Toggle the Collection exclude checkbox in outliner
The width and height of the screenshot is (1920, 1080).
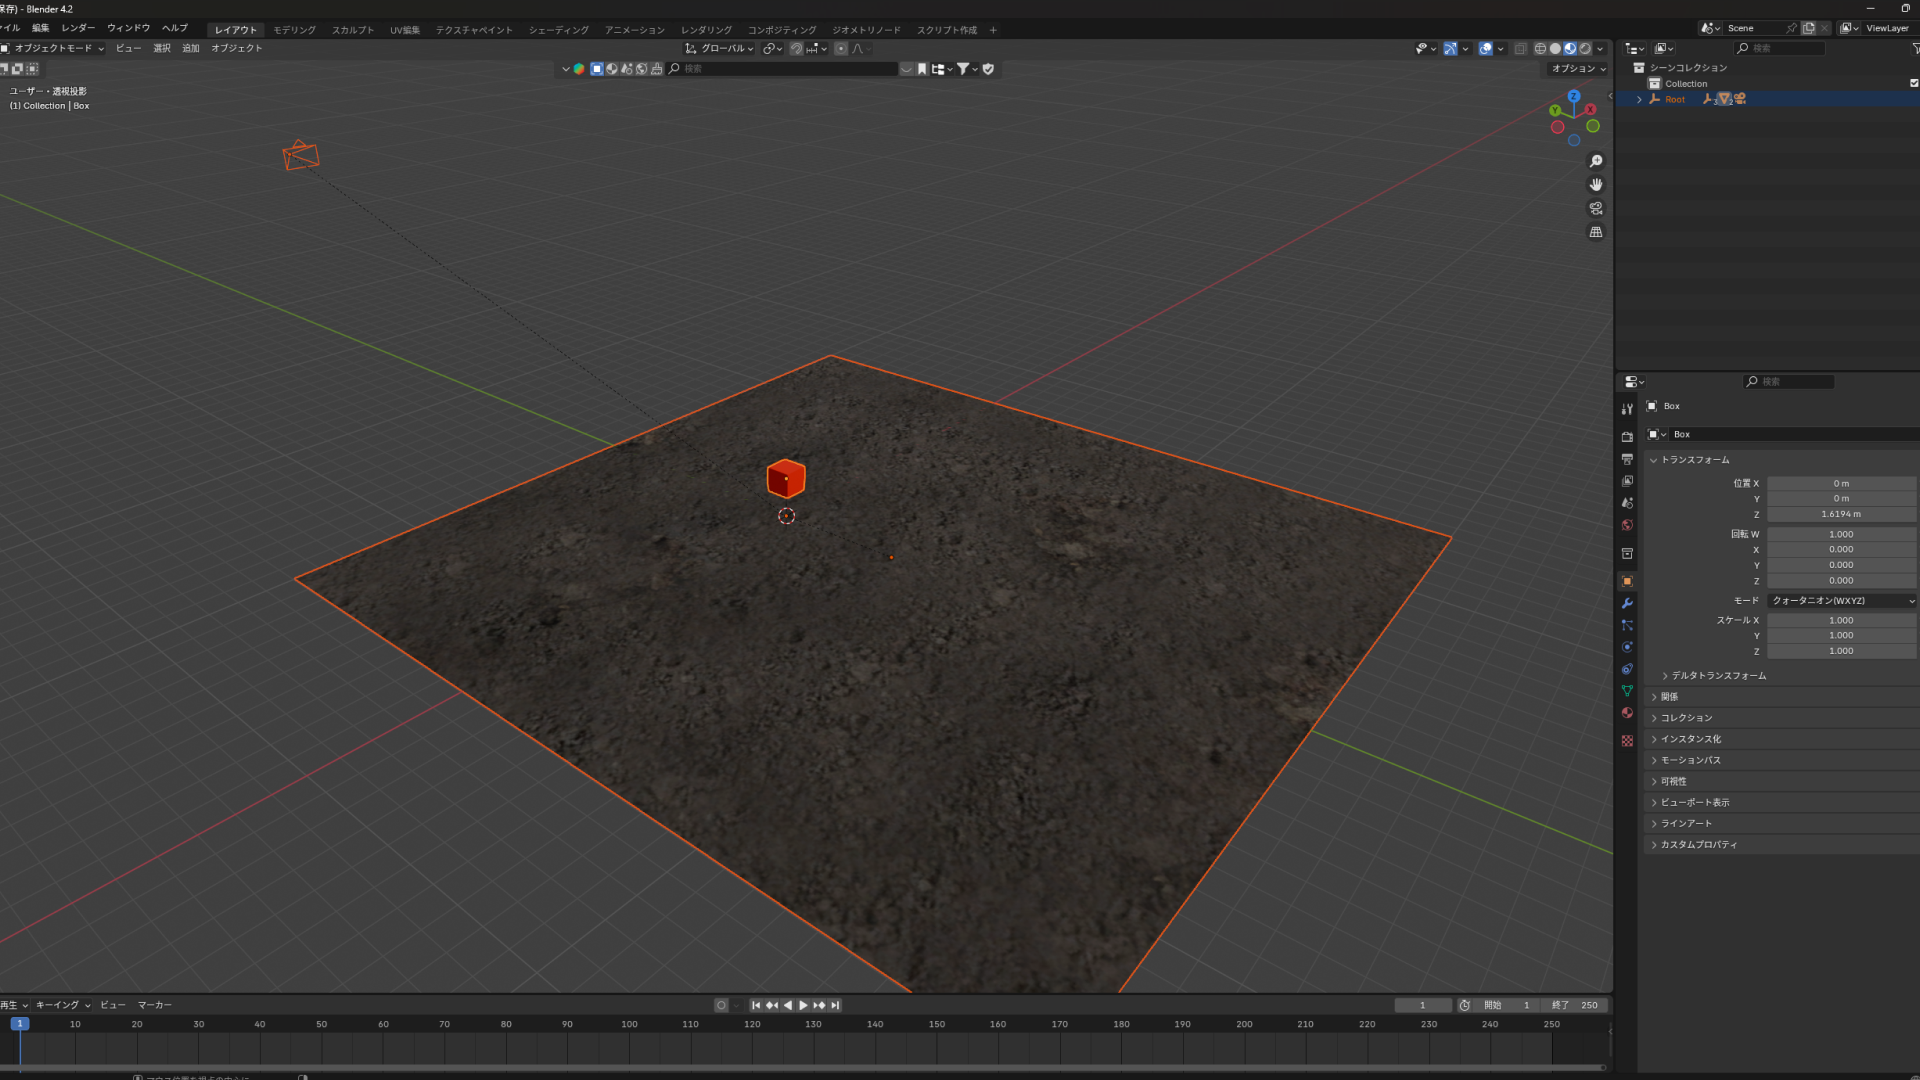coord(1914,83)
